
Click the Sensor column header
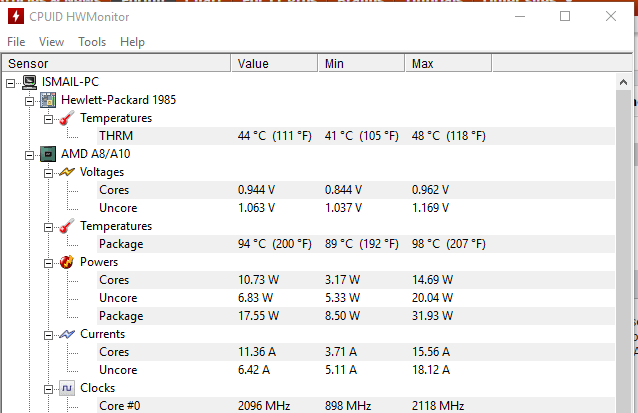117,63
